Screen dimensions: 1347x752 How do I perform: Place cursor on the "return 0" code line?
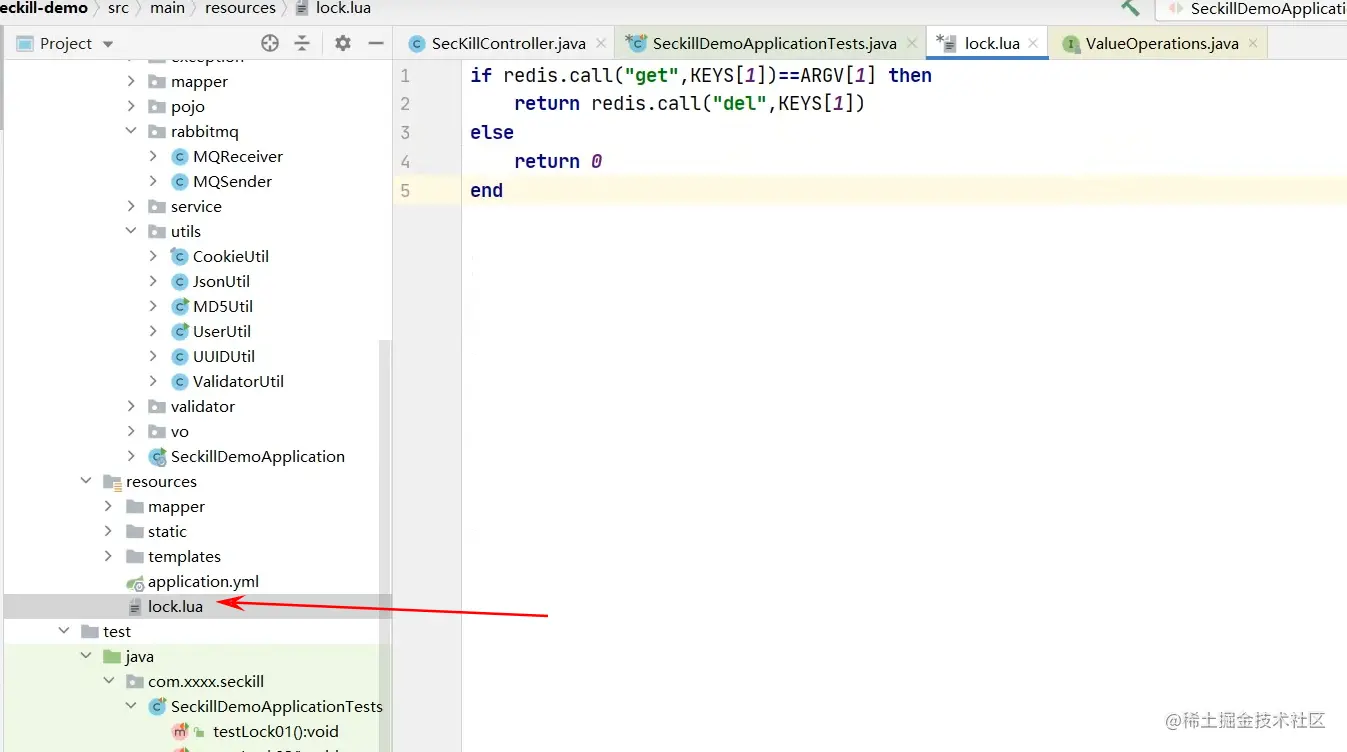click(x=558, y=161)
